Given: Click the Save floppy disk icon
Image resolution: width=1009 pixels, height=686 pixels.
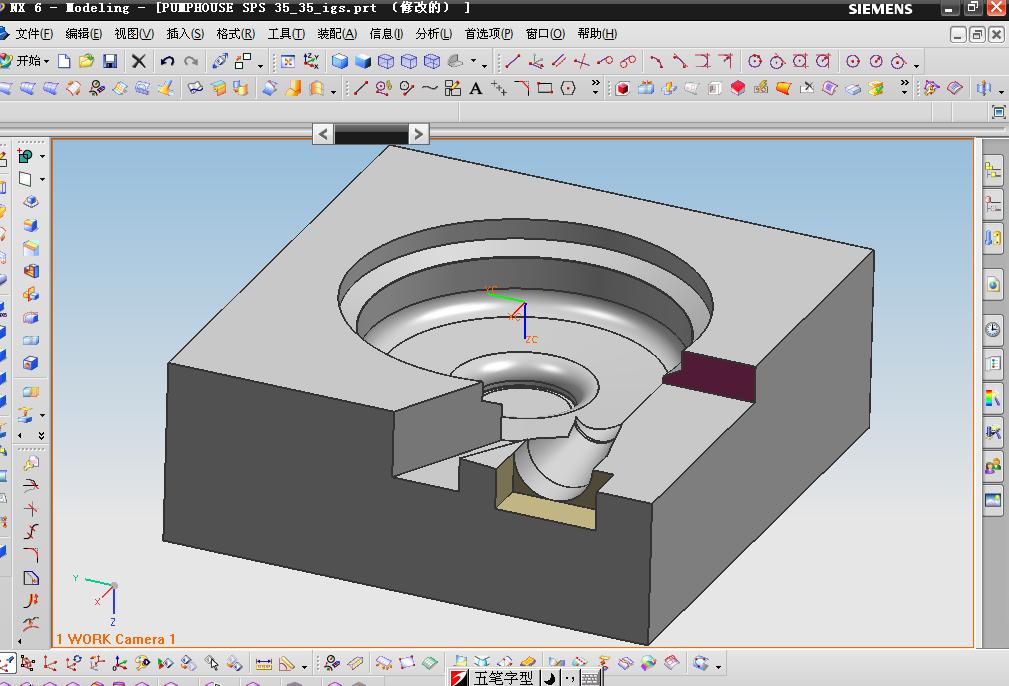Looking at the screenshot, I should pos(110,62).
